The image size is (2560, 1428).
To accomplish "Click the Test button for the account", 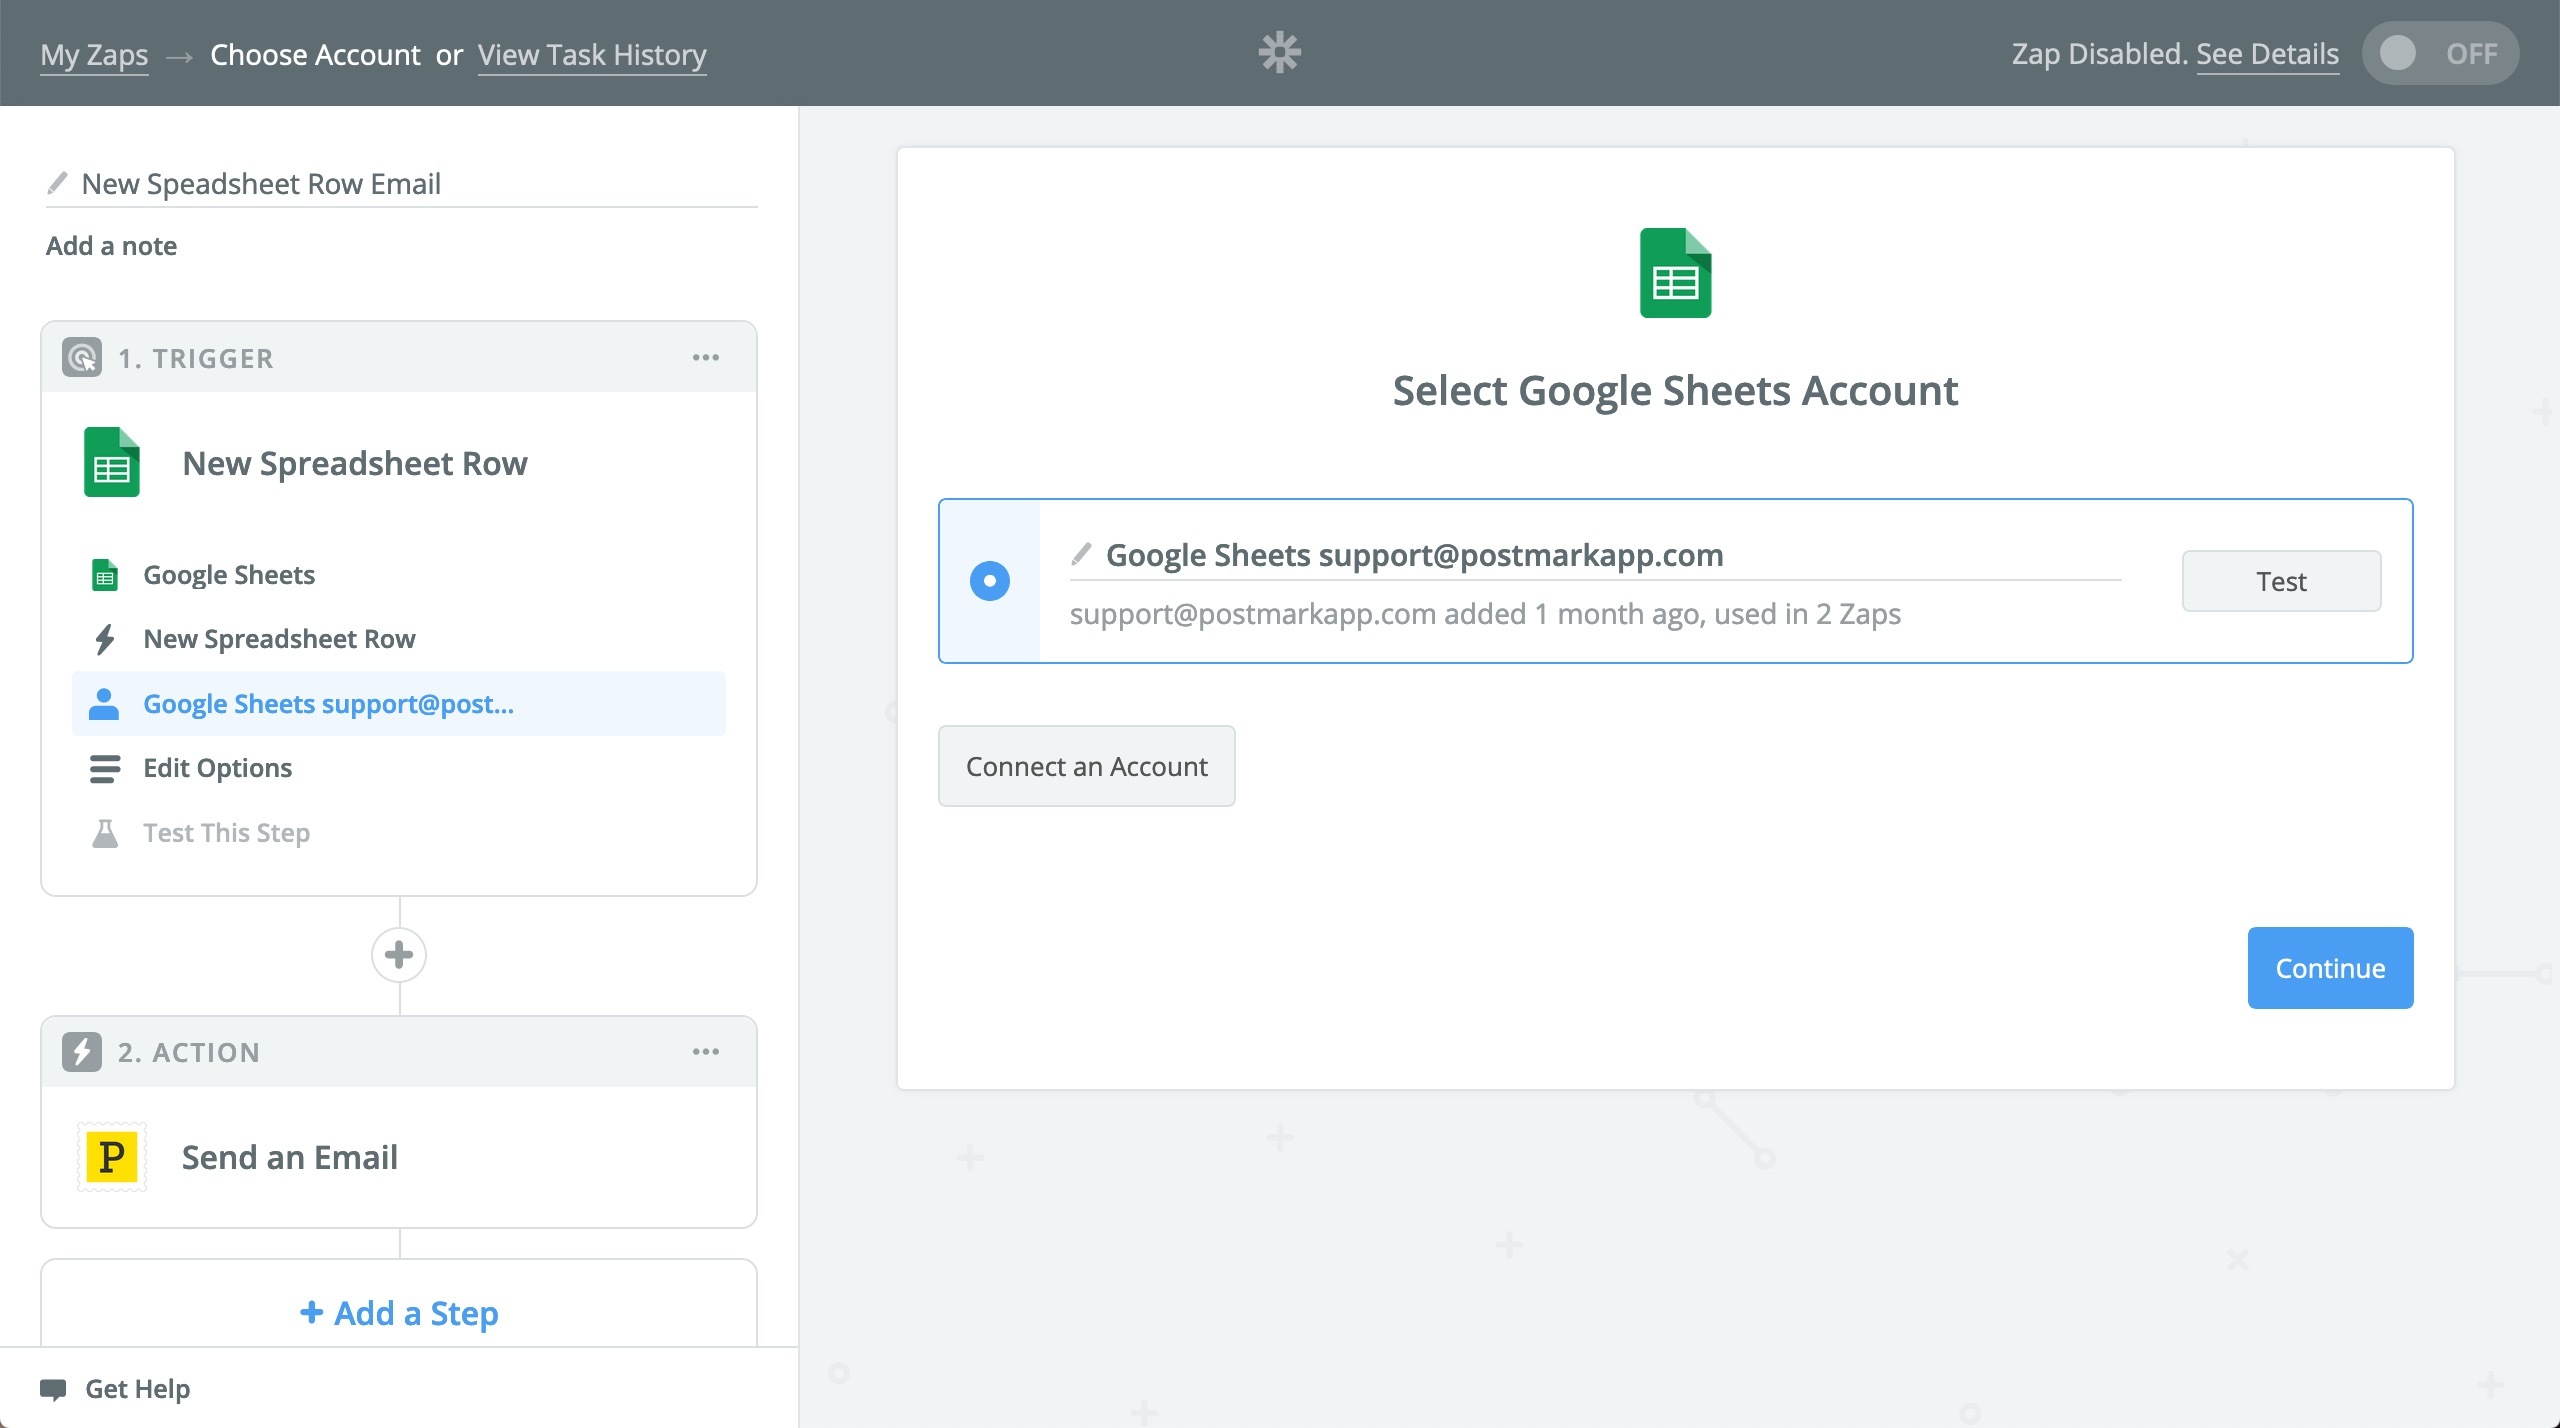I will click(2282, 581).
